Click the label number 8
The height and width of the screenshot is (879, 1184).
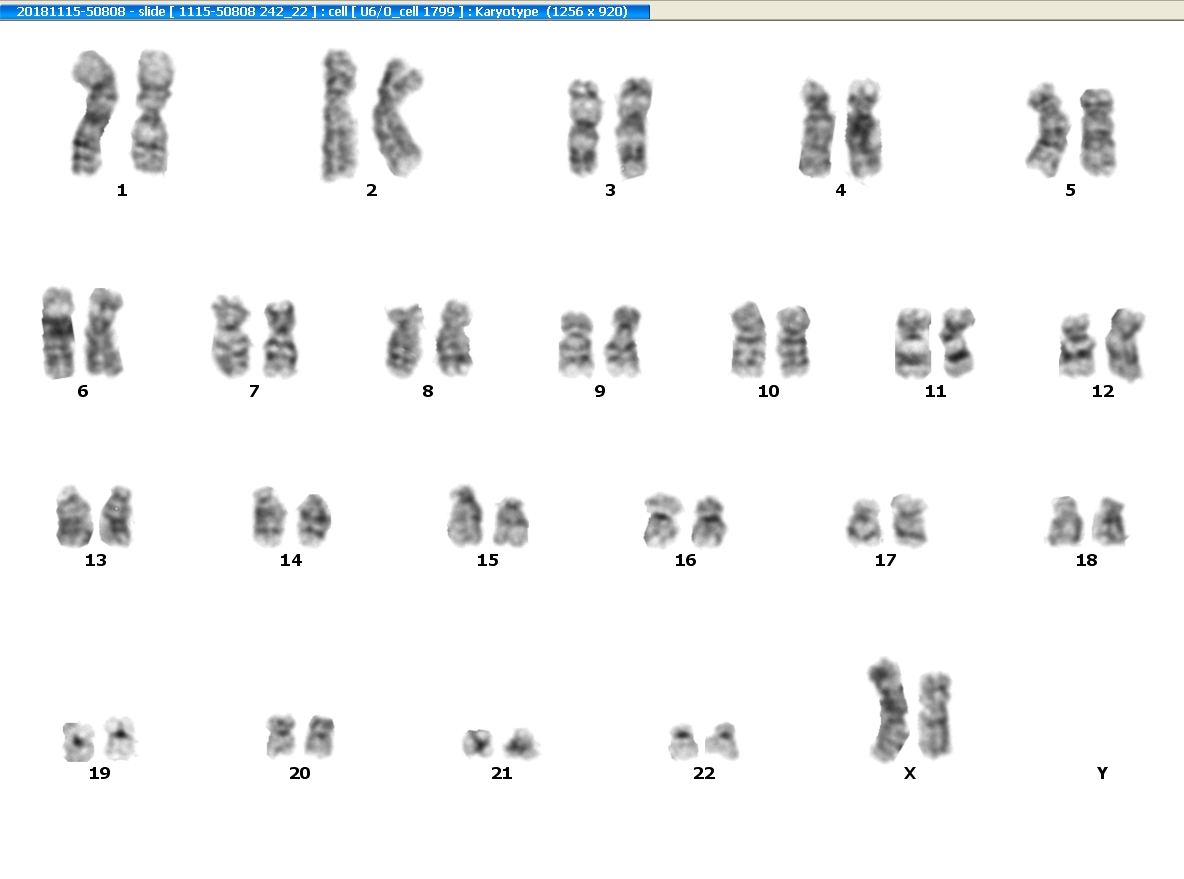pos(427,391)
